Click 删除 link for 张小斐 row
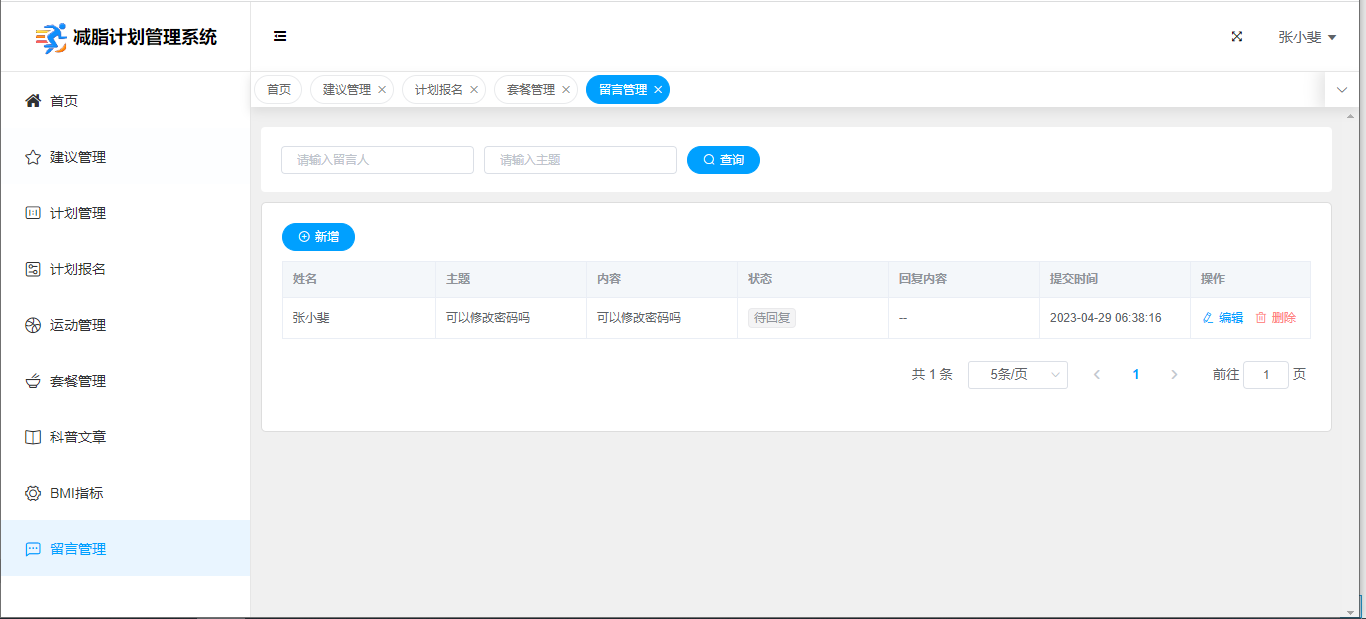 [1276, 318]
